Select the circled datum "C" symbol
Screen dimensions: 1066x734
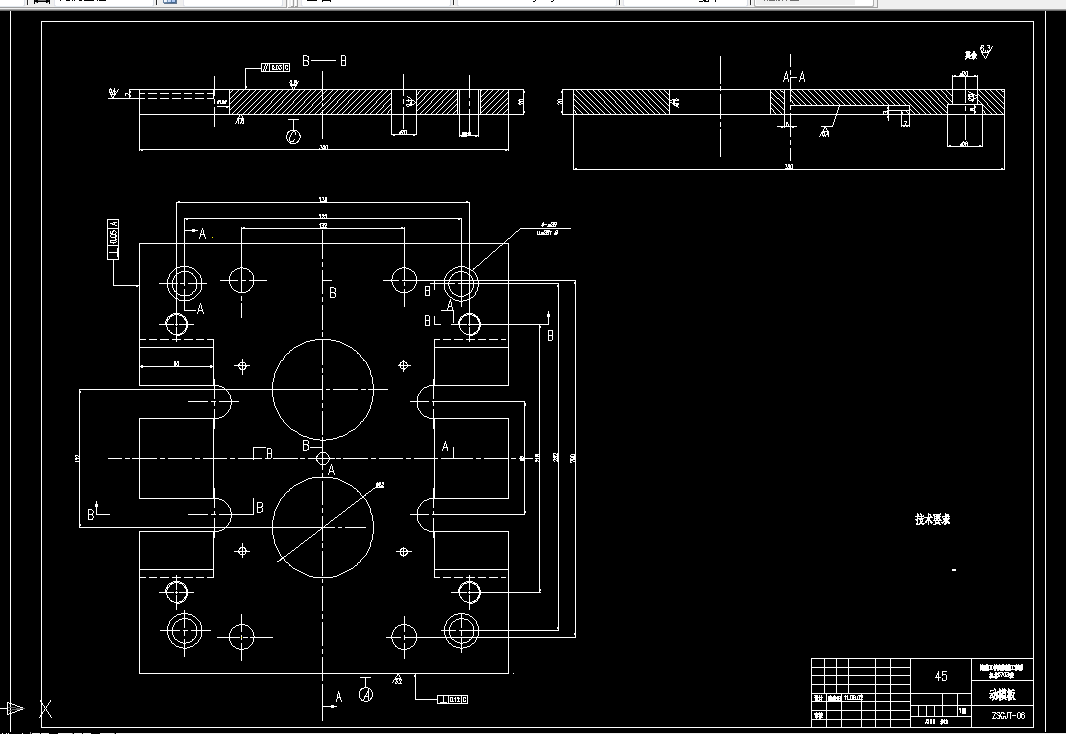click(x=293, y=137)
